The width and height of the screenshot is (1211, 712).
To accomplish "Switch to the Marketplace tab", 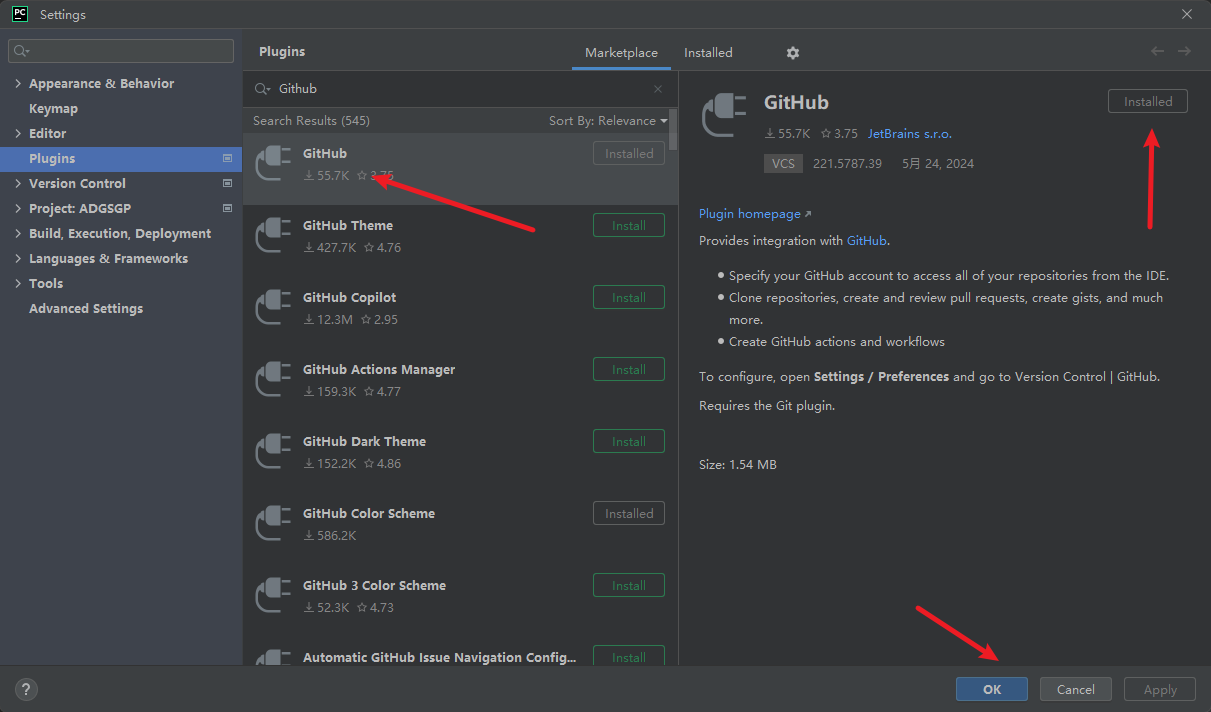I will [x=621, y=53].
